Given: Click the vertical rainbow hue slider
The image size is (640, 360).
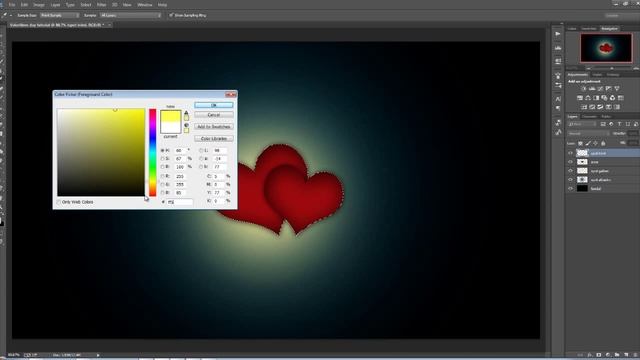Looking at the screenshot, I should click(152, 152).
